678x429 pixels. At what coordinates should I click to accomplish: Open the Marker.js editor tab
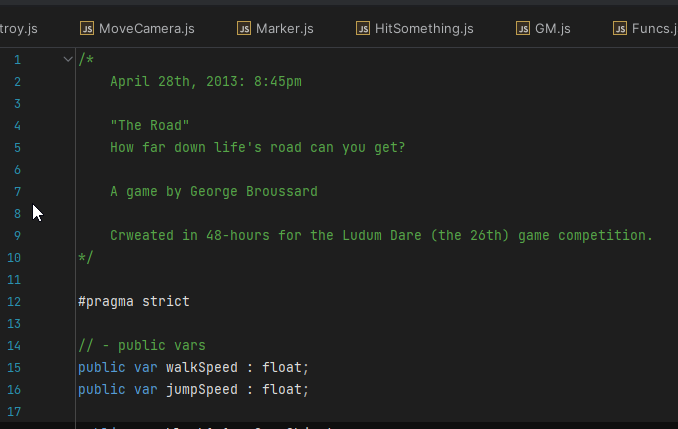pos(275,29)
